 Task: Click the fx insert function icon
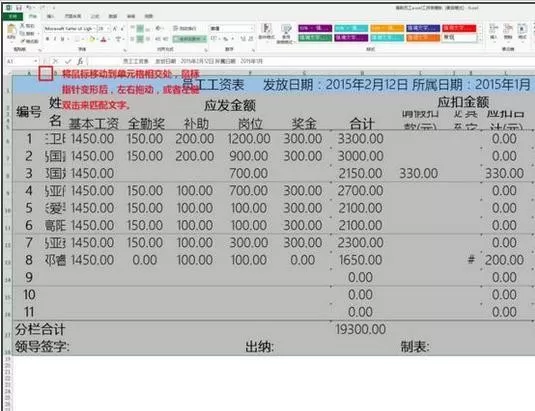pos(80,61)
